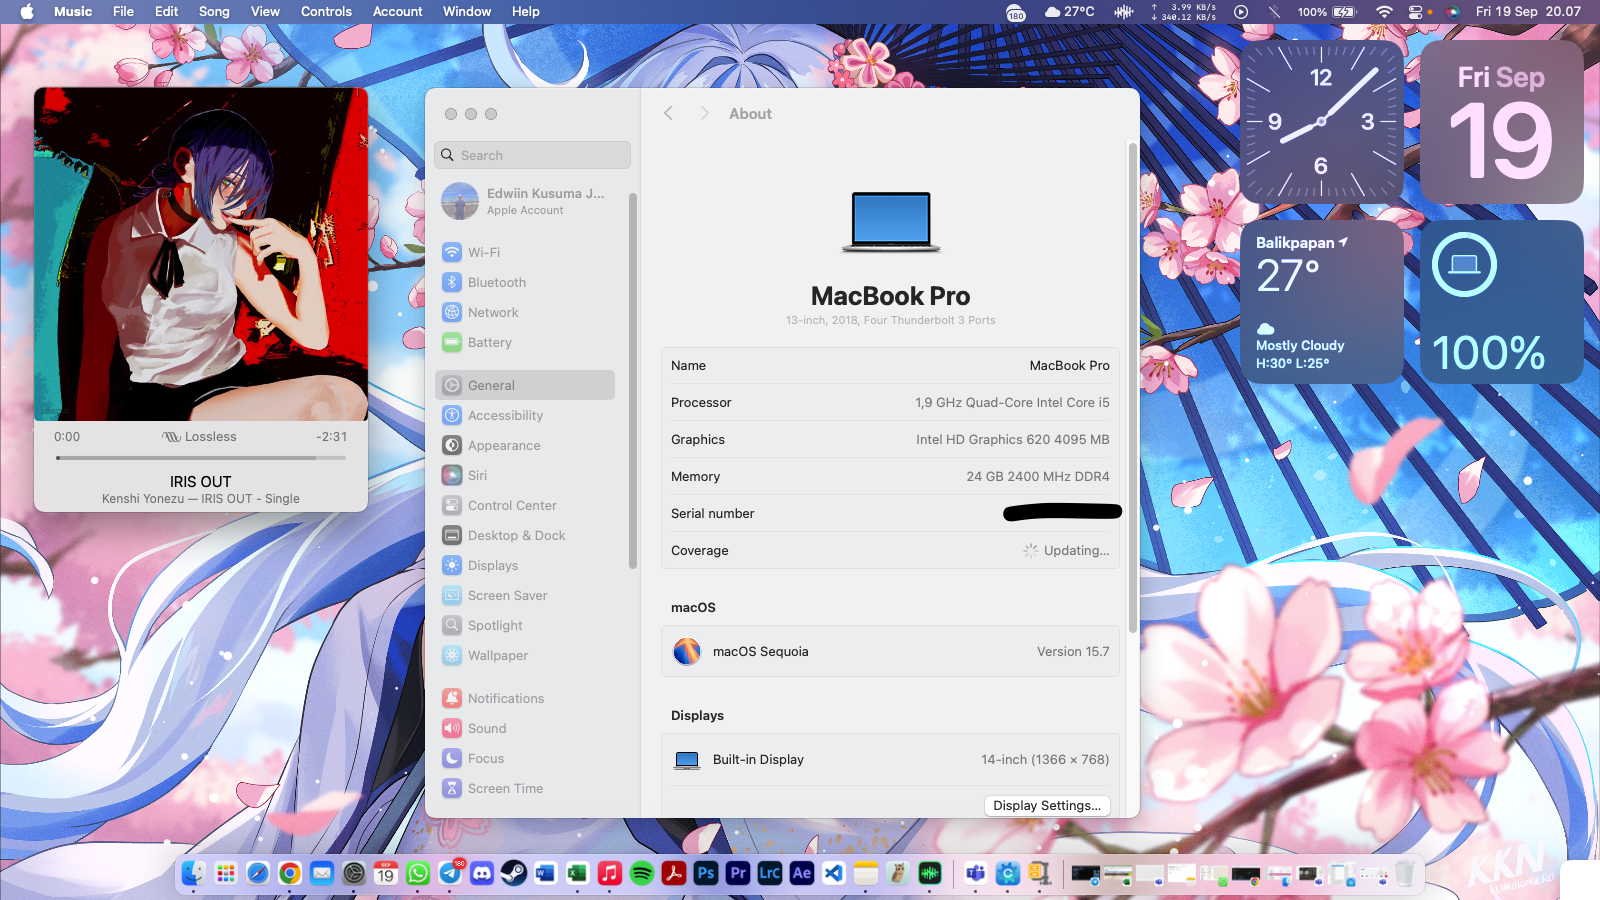Open Microsoft Teams from the Dock
Screen dimensions: 1600x900
pyautogui.click(x=976, y=873)
